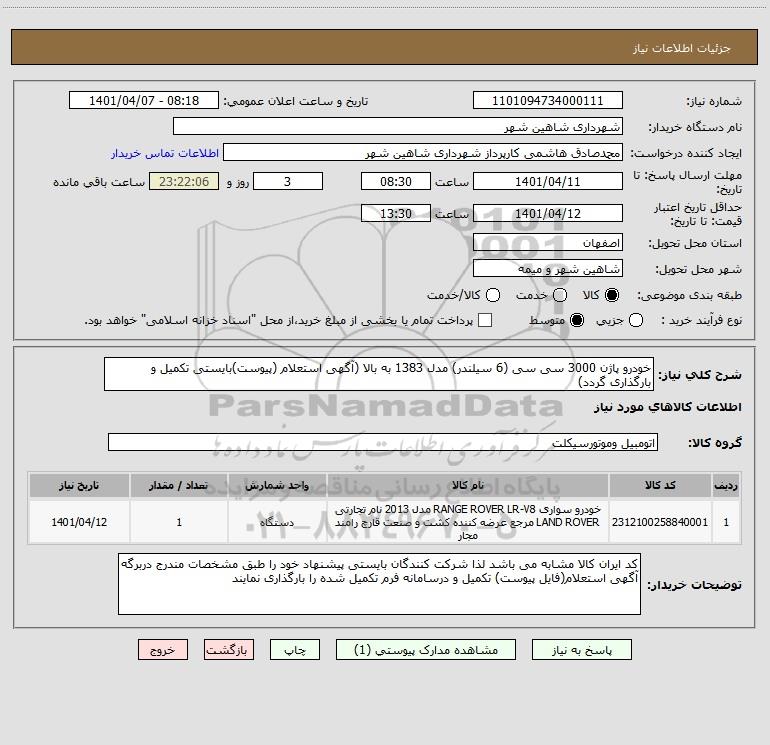The height and width of the screenshot is (745, 770).
Task: Toggle the اسناد خزانه اسلامی payment checkbox
Action: (485, 320)
